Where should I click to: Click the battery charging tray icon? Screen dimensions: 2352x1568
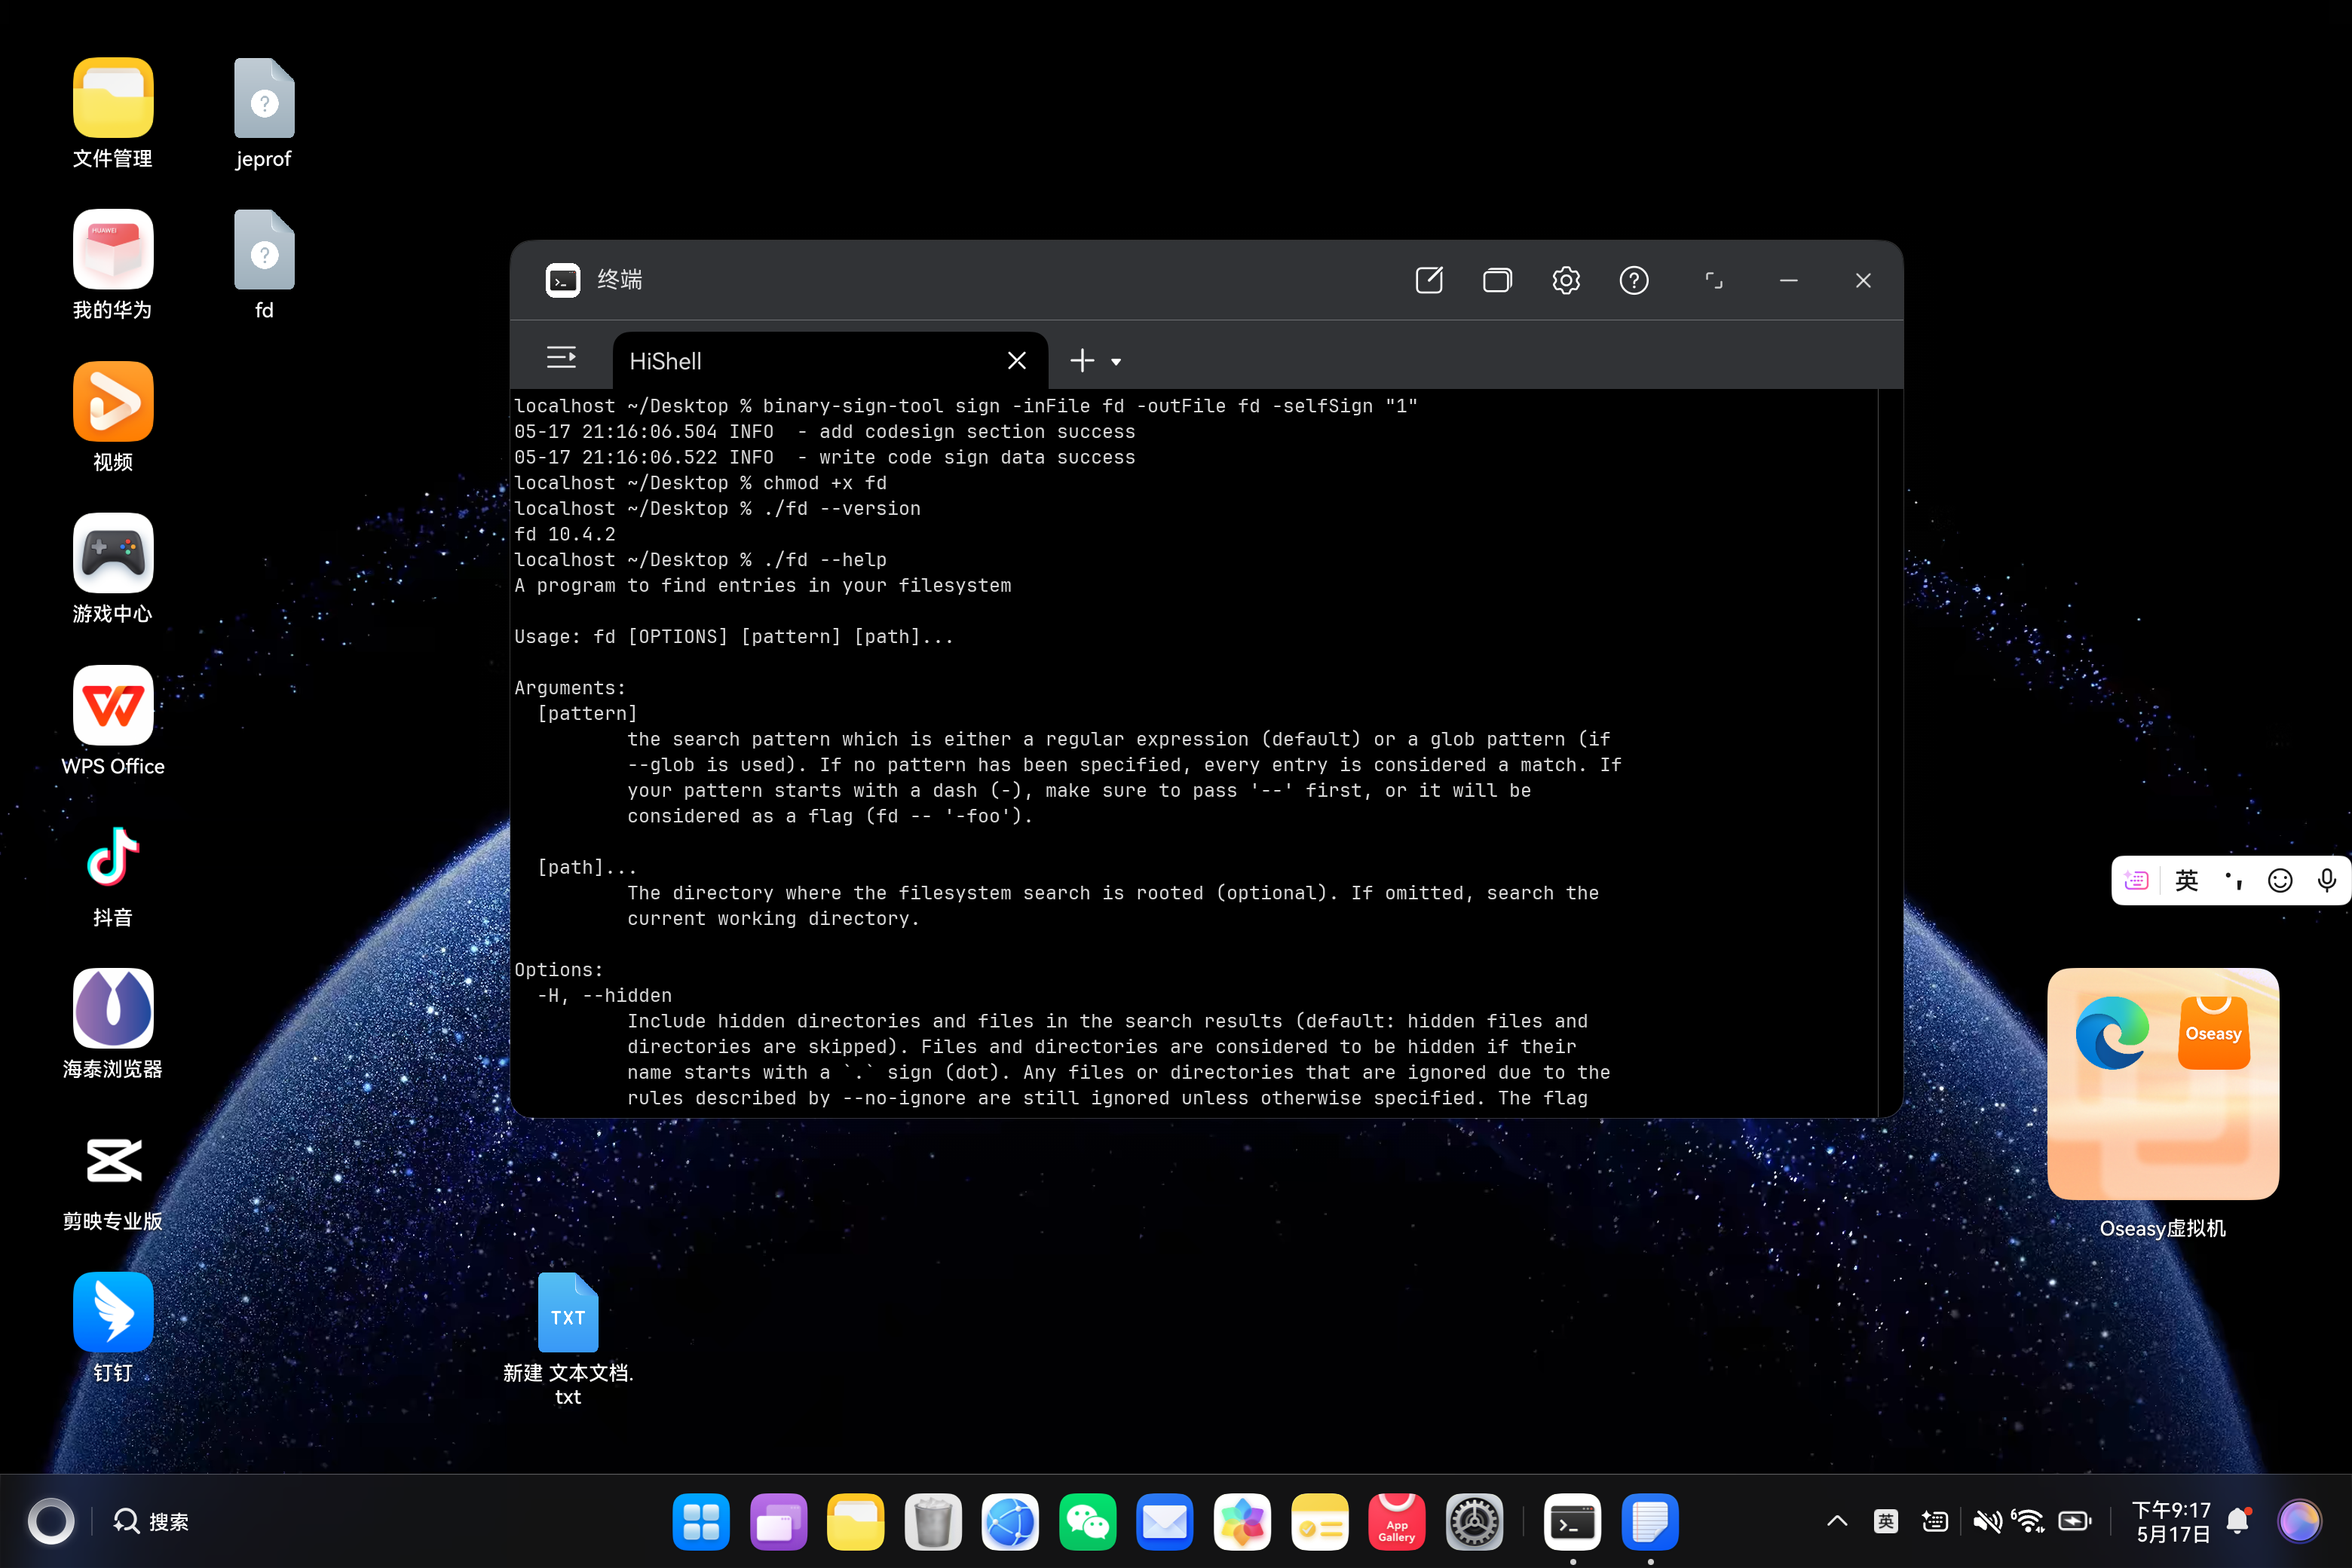(x=2075, y=1522)
